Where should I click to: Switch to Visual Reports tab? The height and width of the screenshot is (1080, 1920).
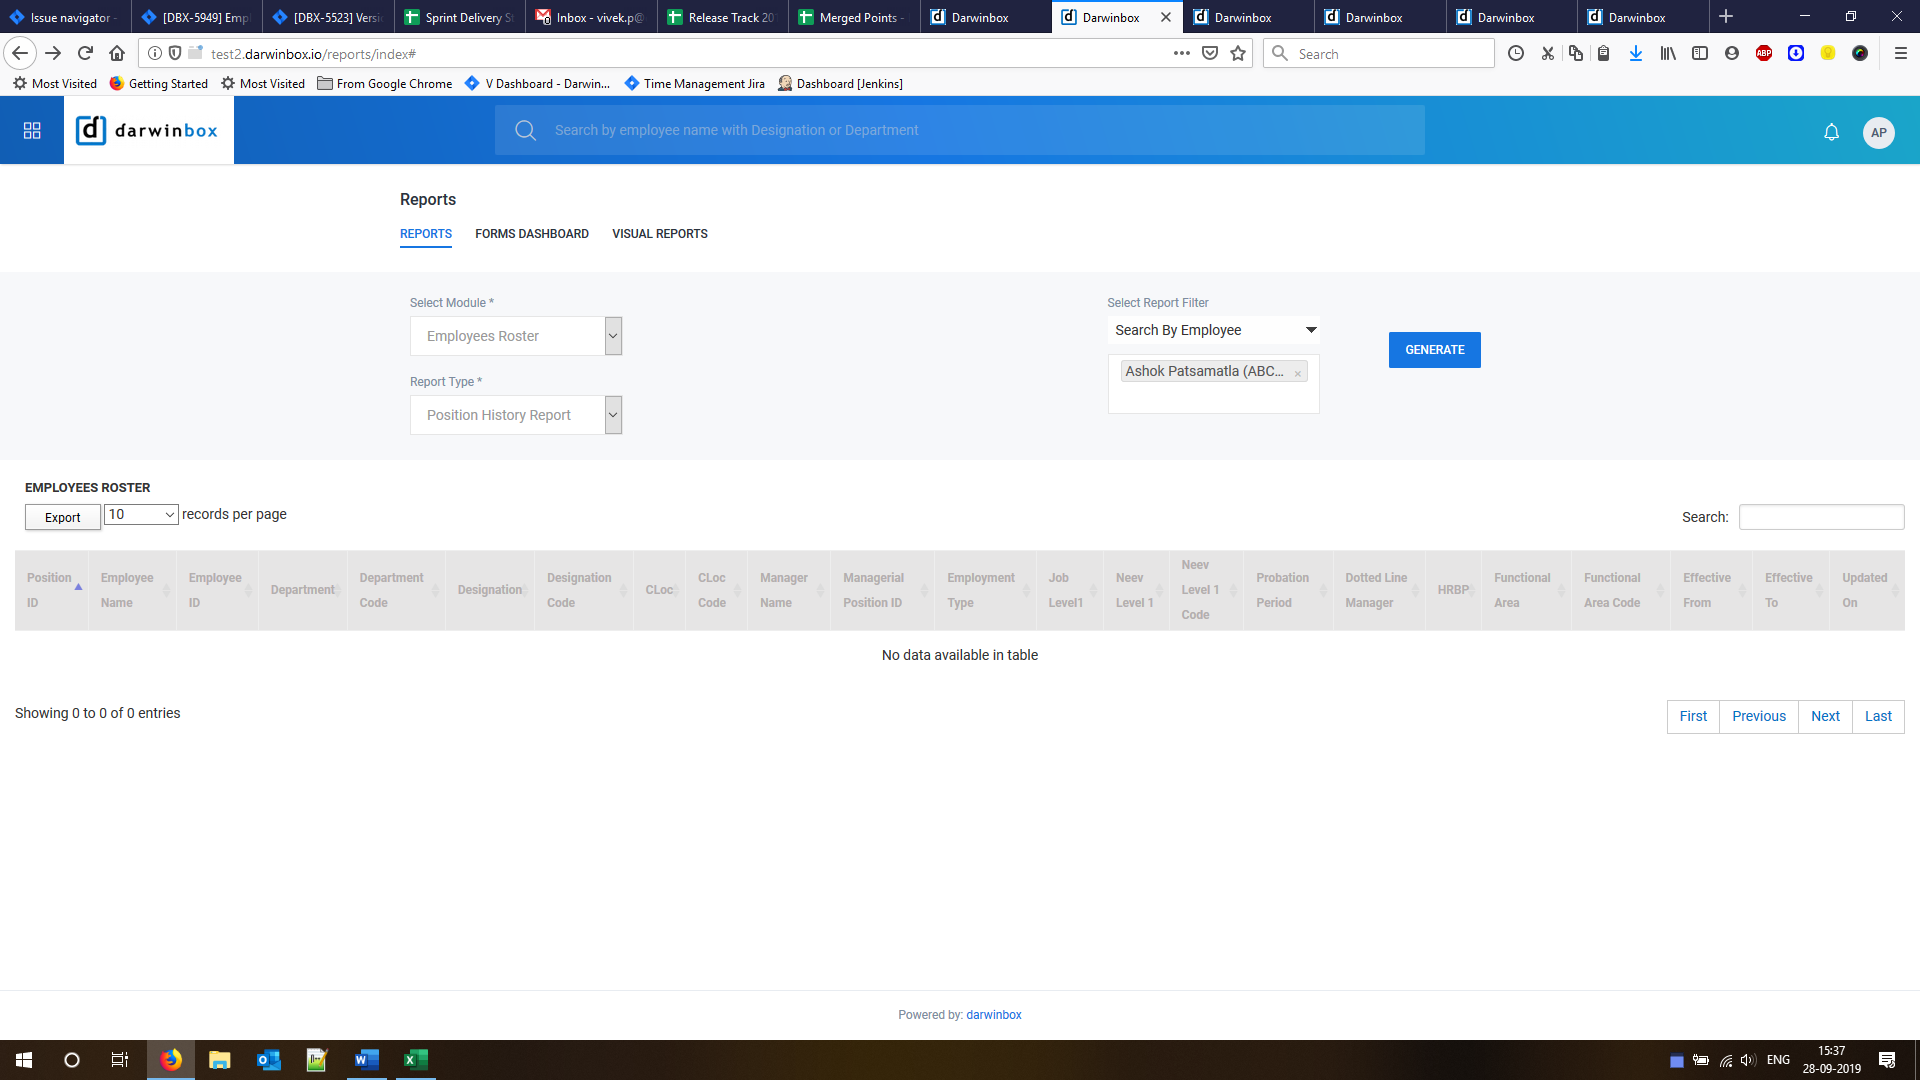pyautogui.click(x=659, y=234)
